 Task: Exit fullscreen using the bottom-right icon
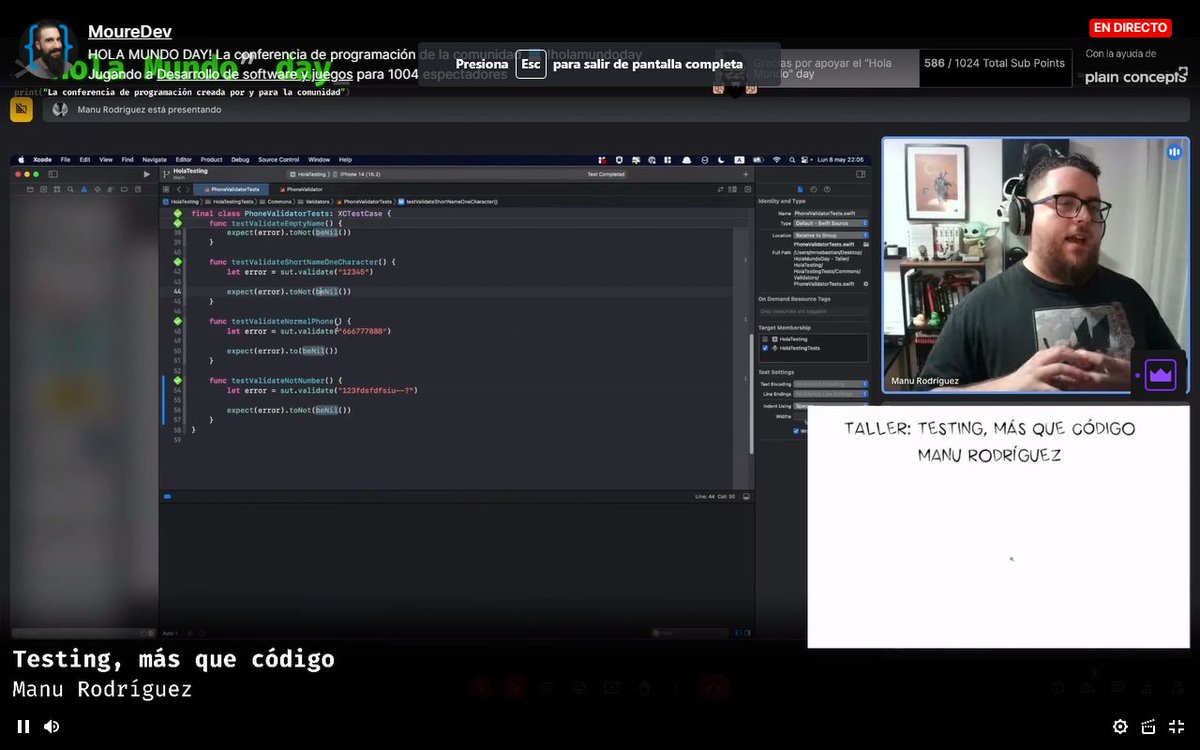[1177, 727]
